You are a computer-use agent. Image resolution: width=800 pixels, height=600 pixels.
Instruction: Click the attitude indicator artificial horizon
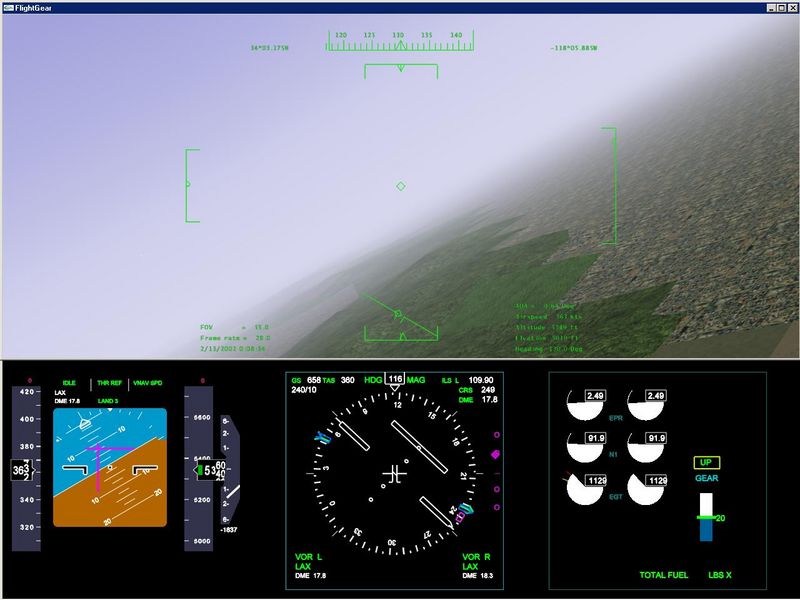(110, 467)
